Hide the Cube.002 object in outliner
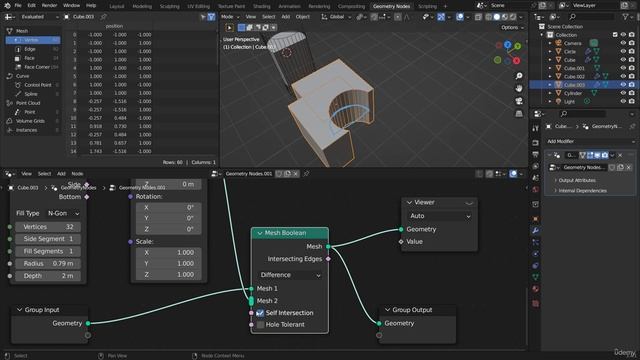The image size is (640, 360). 623,76
